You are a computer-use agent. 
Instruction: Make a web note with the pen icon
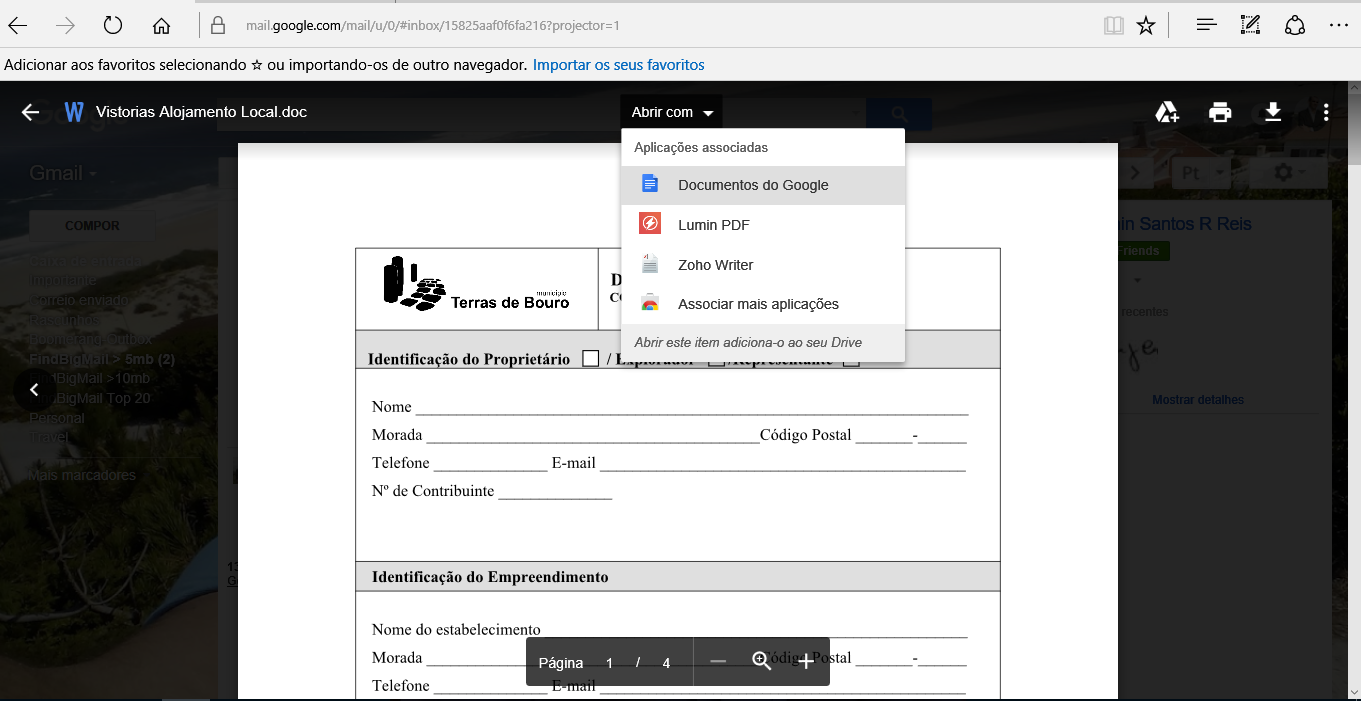pos(1250,25)
